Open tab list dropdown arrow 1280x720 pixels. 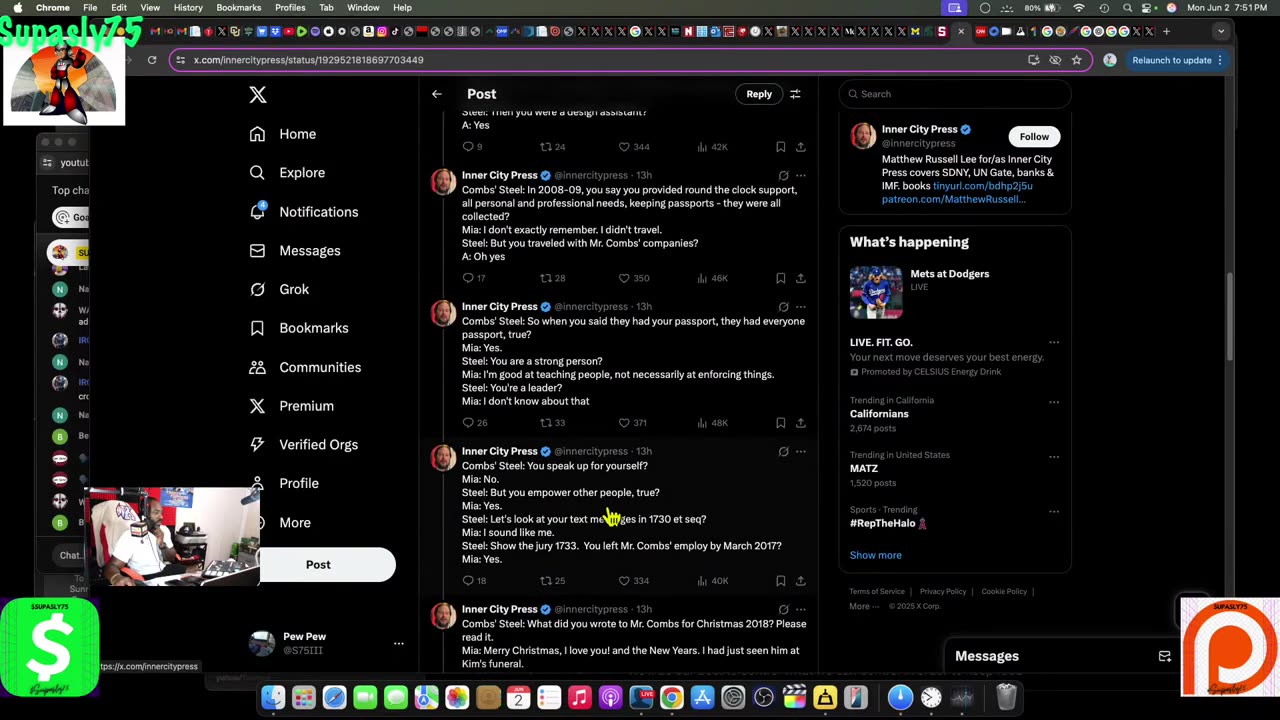1220,31
